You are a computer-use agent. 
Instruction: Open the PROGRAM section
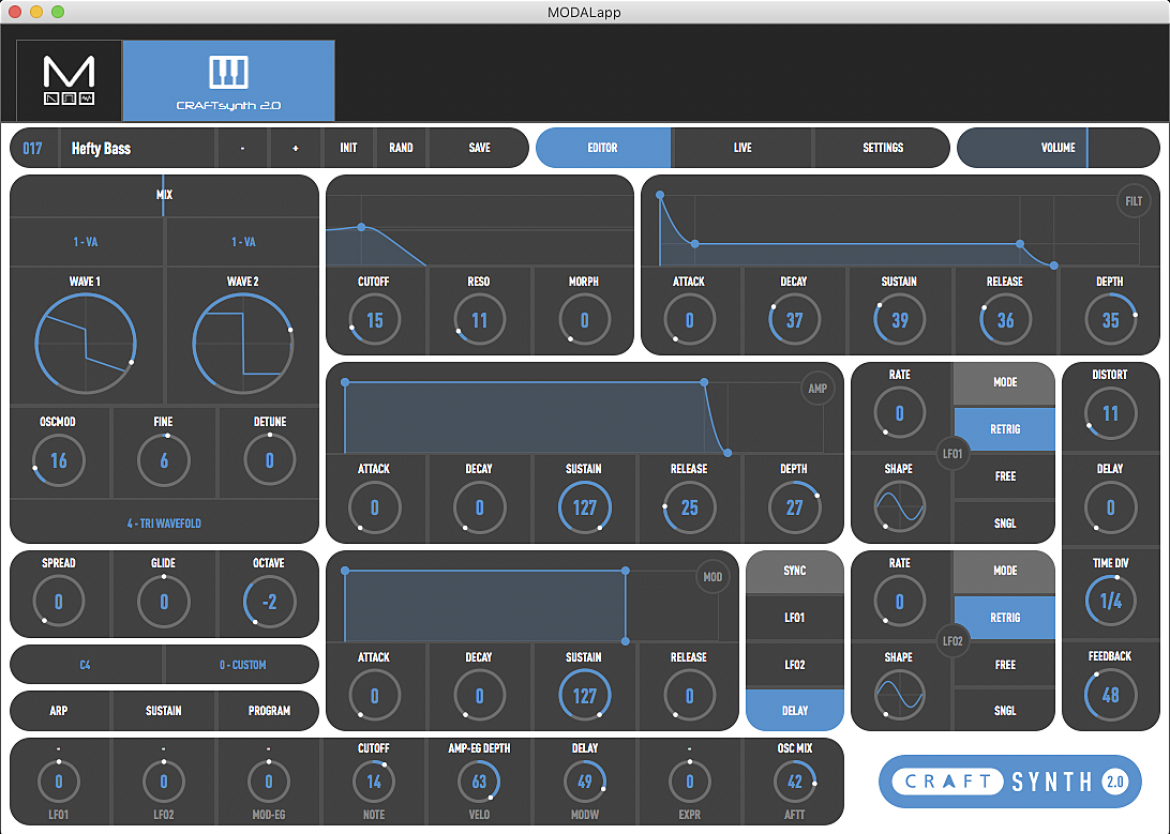point(269,710)
